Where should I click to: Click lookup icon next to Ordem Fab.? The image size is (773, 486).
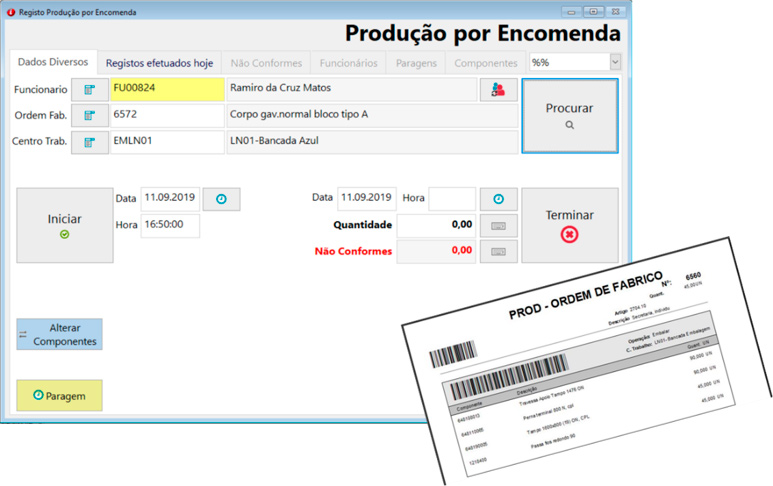[89, 115]
